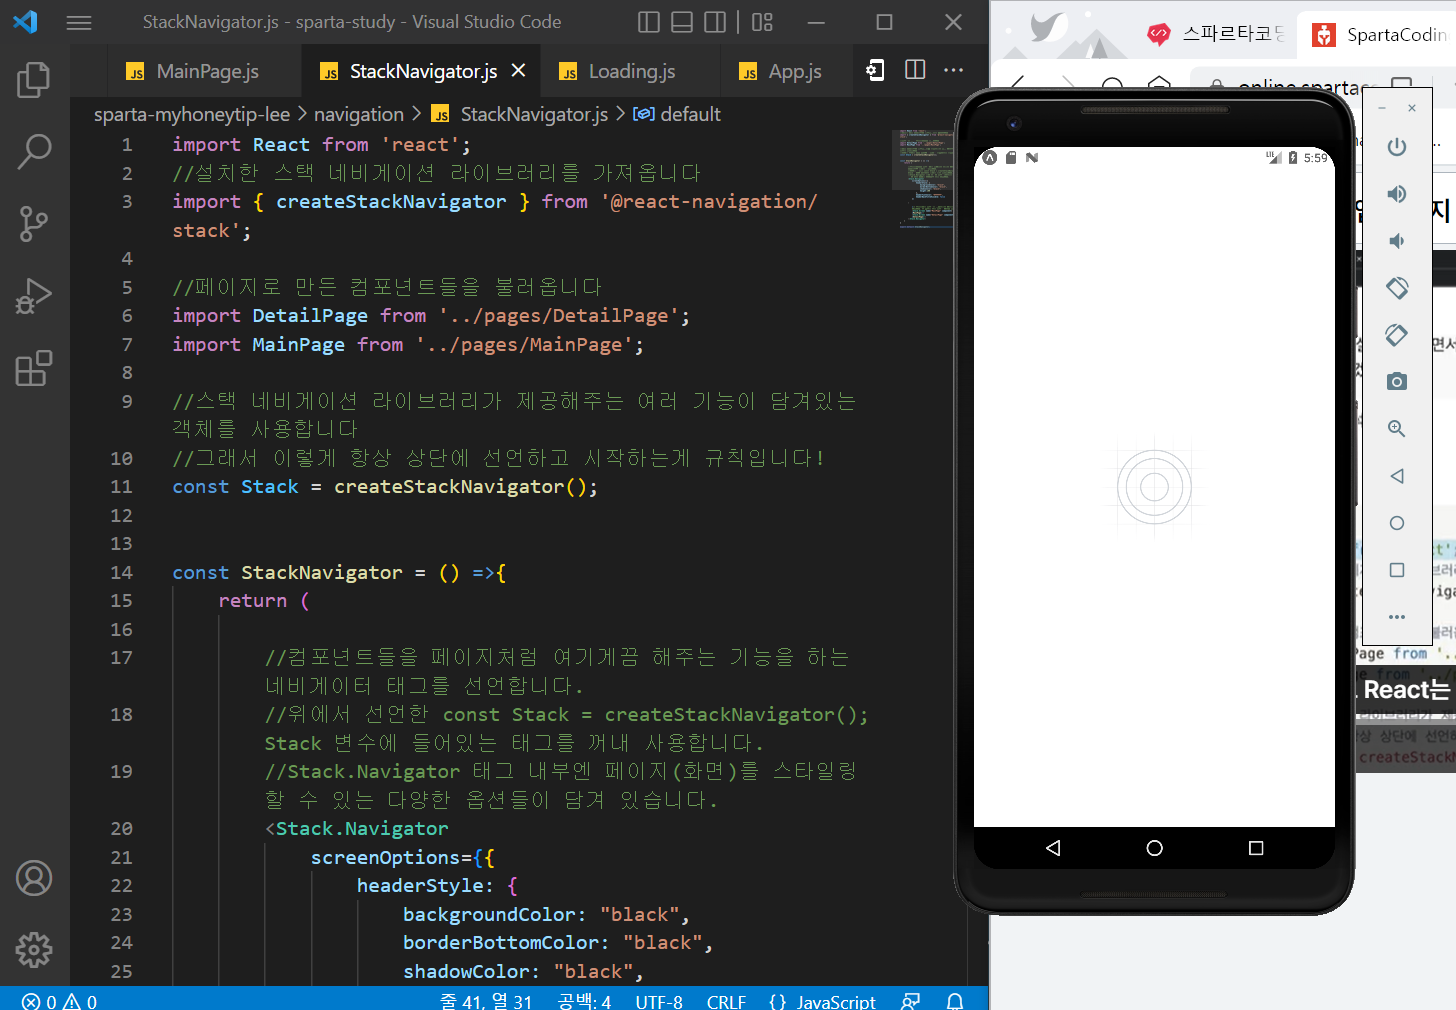Screen dimensions: 1456x1010
Task: Switch to the SpartaCoding browser tab
Action: (1377, 35)
